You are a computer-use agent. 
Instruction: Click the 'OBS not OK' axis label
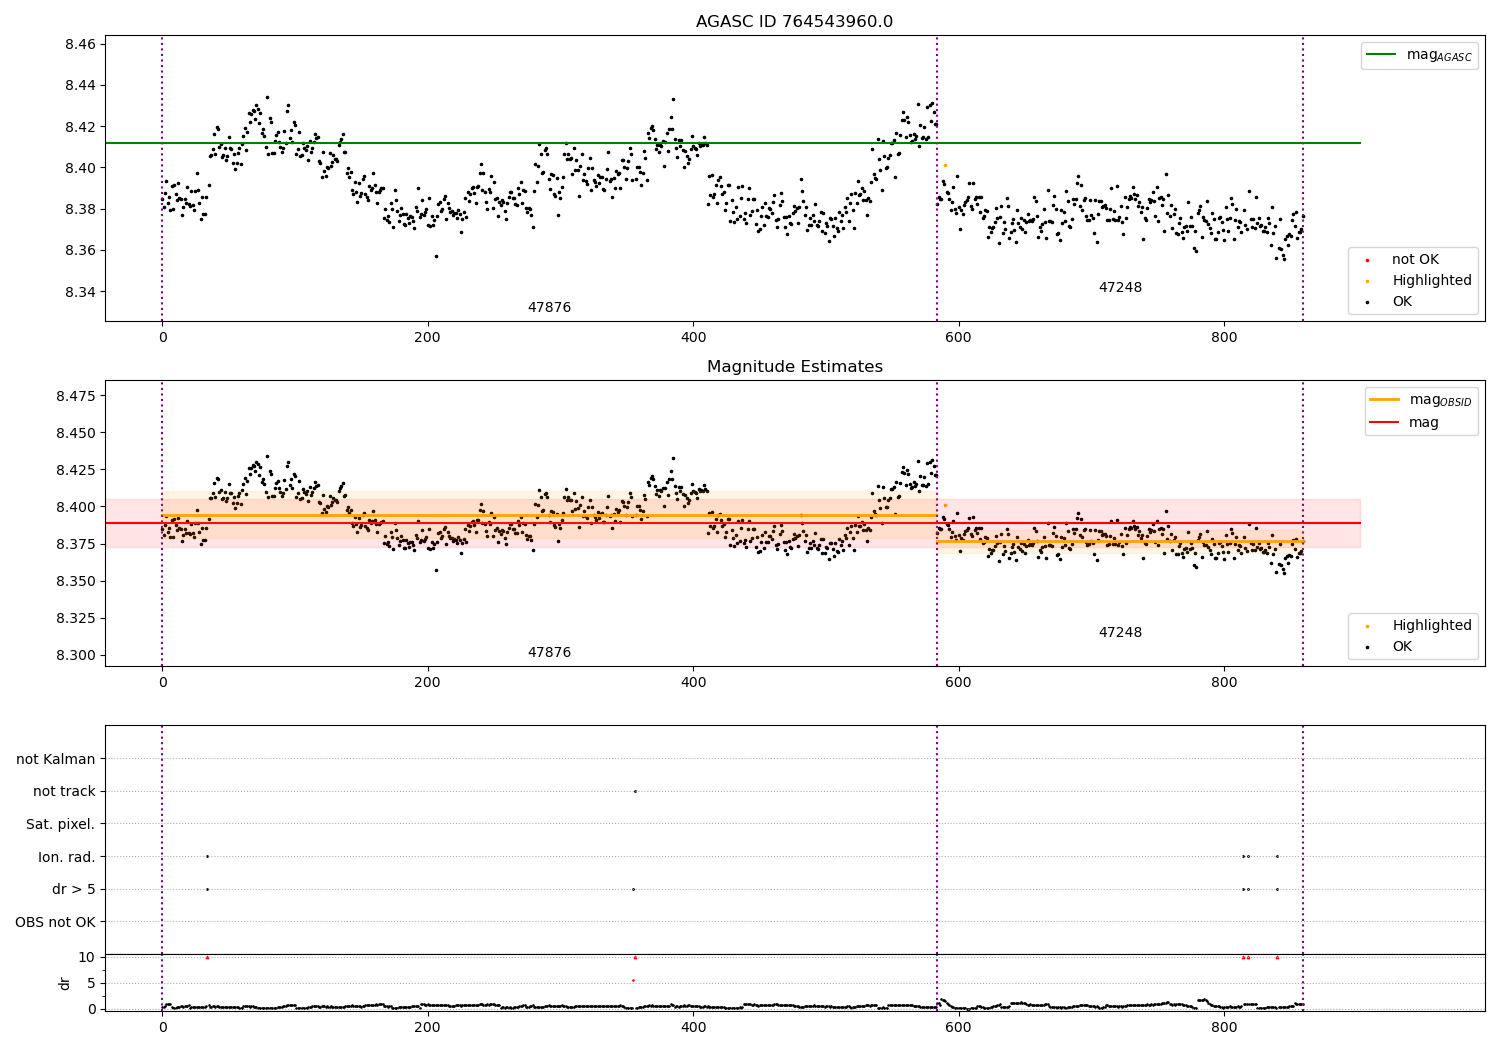point(55,922)
